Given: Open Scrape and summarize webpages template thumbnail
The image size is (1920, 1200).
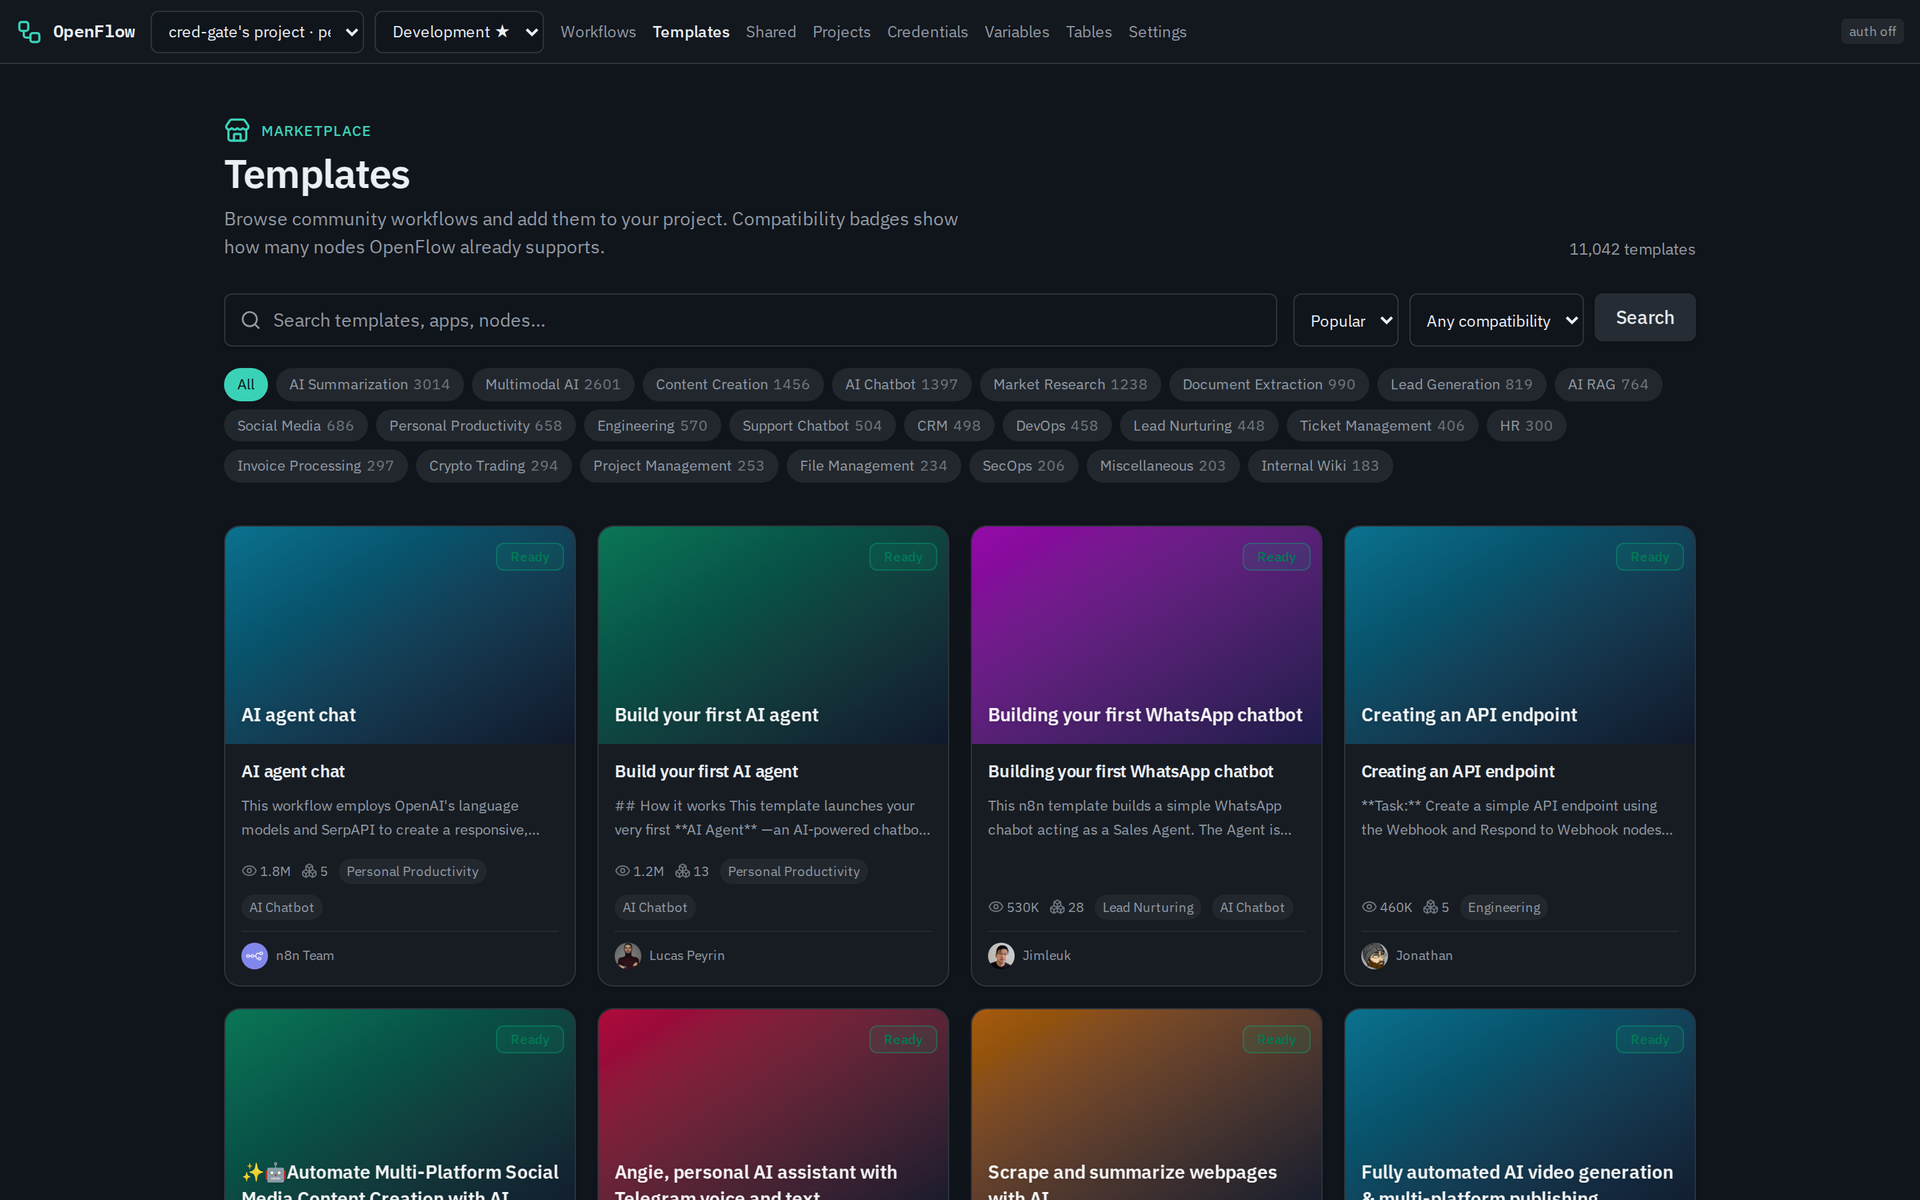Looking at the screenshot, I should pos(1146,1105).
